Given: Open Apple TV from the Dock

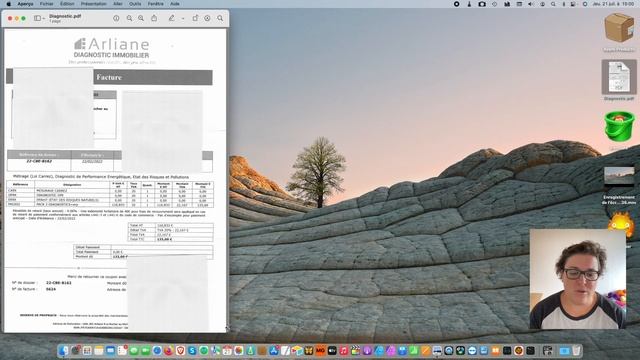Looking at the screenshot, I should pyautogui.click(x=332, y=351).
